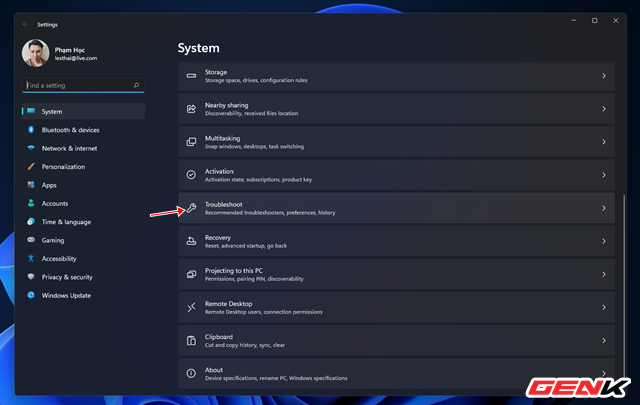Screen dimensions: 640x405
Task: Open Recovery via its right chevron
Action: 604,241
